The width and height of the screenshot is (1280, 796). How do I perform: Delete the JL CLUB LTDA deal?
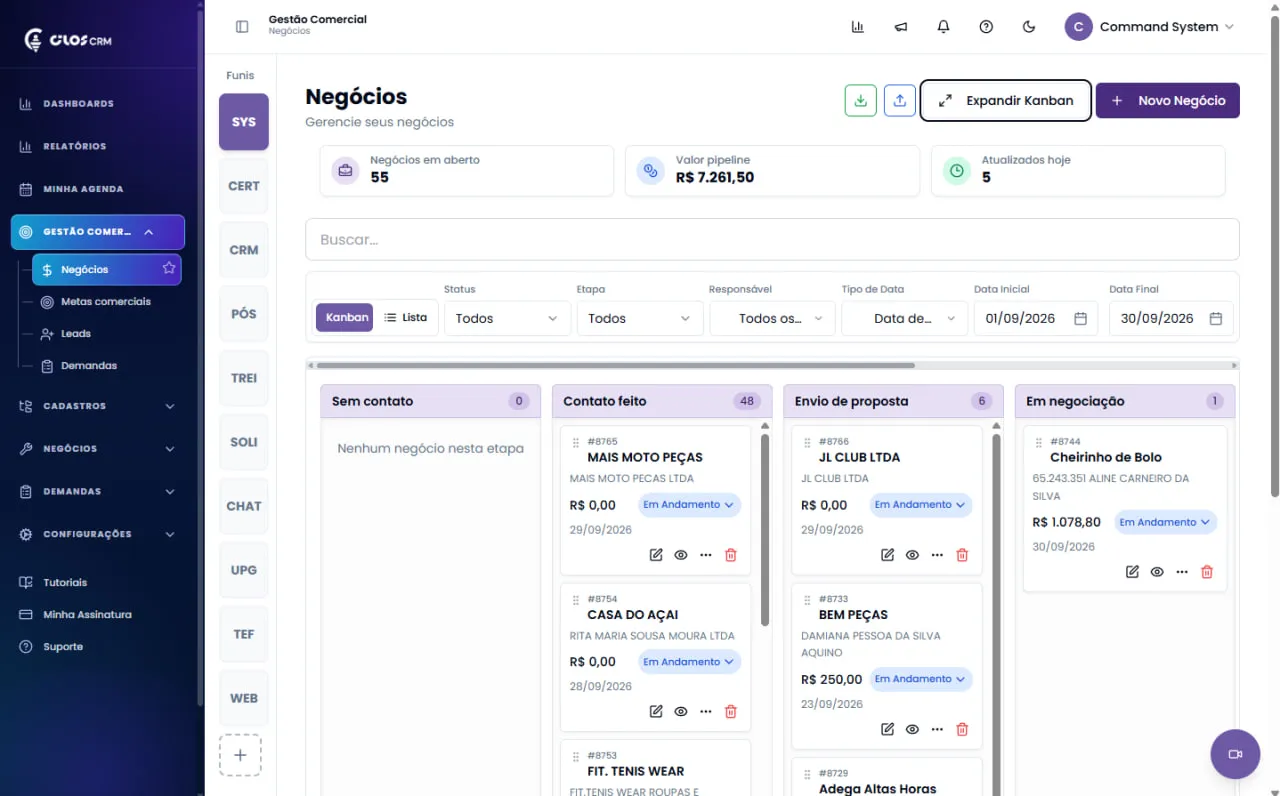click(x=962, y=555)
